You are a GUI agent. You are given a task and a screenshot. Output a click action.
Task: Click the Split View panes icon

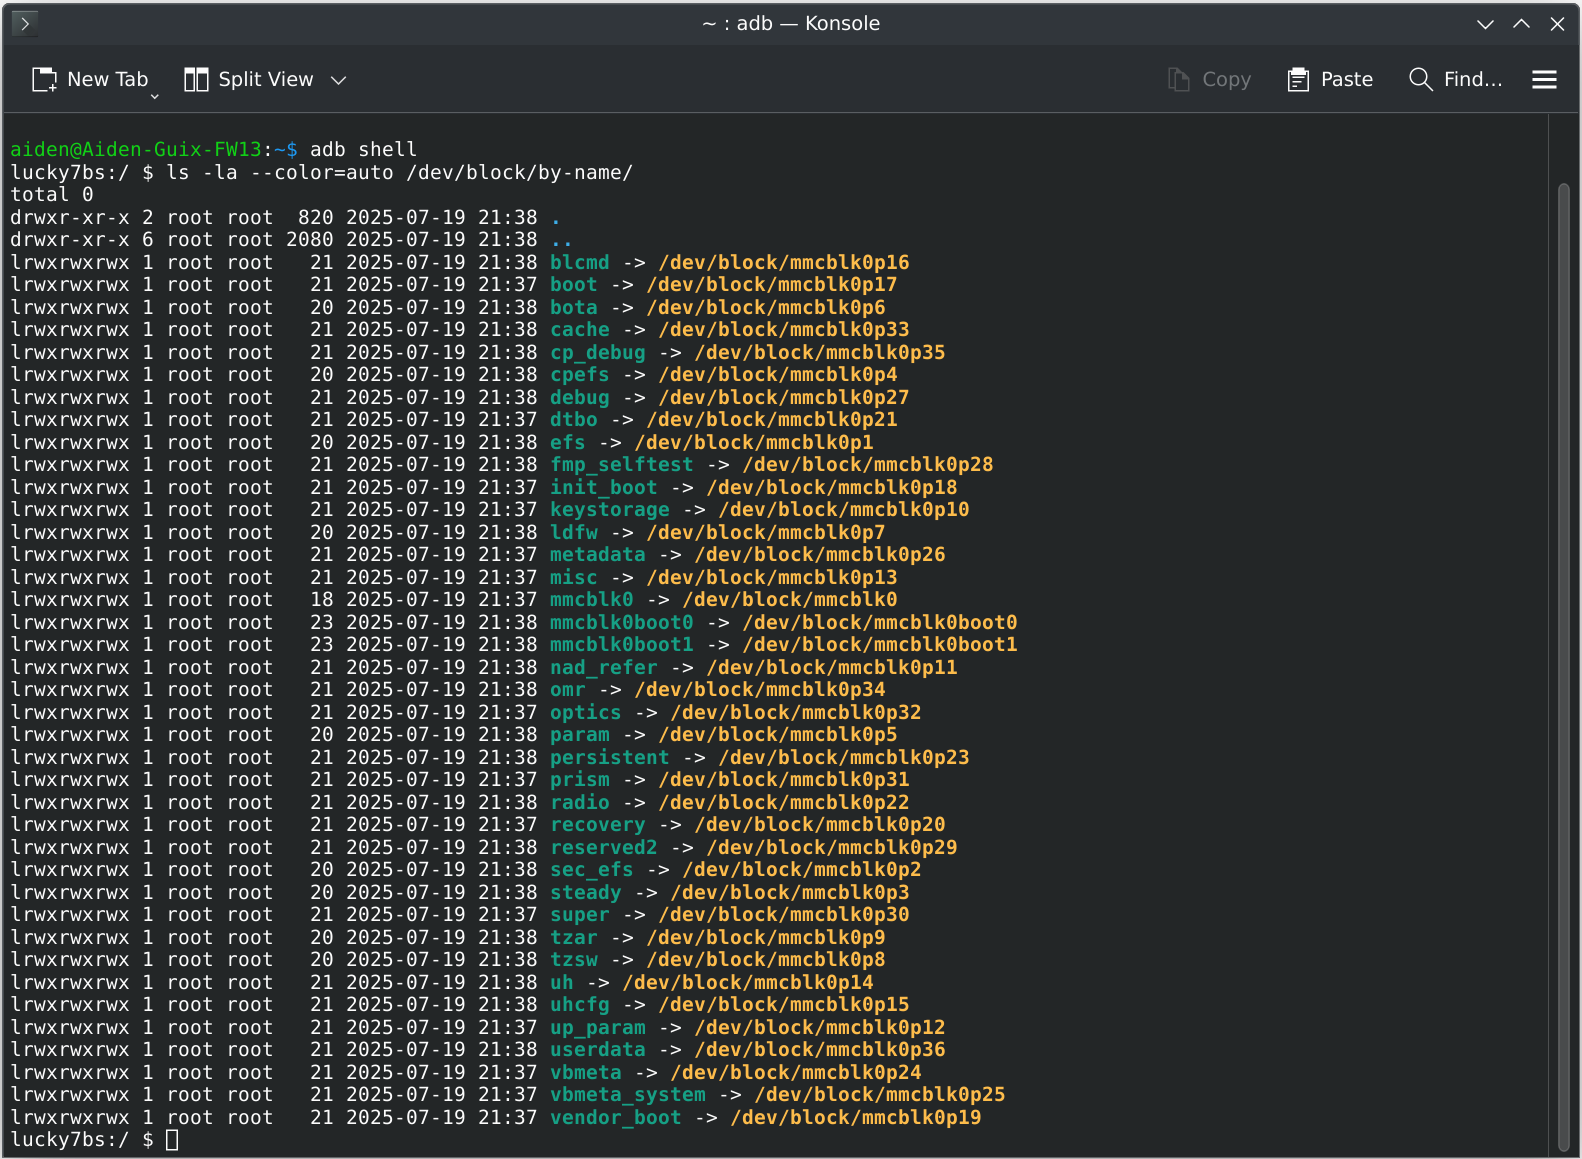click(196, 80)
